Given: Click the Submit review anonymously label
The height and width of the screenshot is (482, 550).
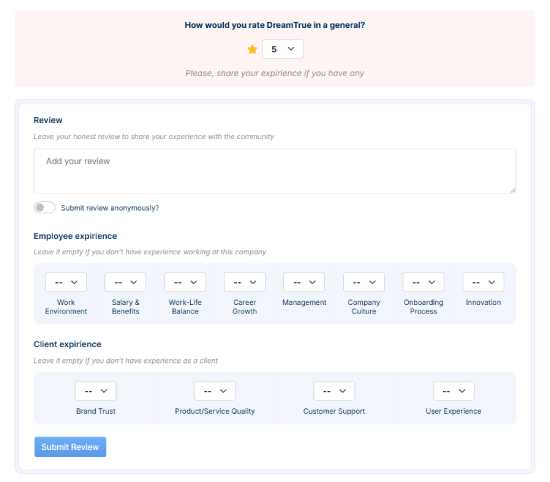Looking at the screenshot, I should click(110, 208).
